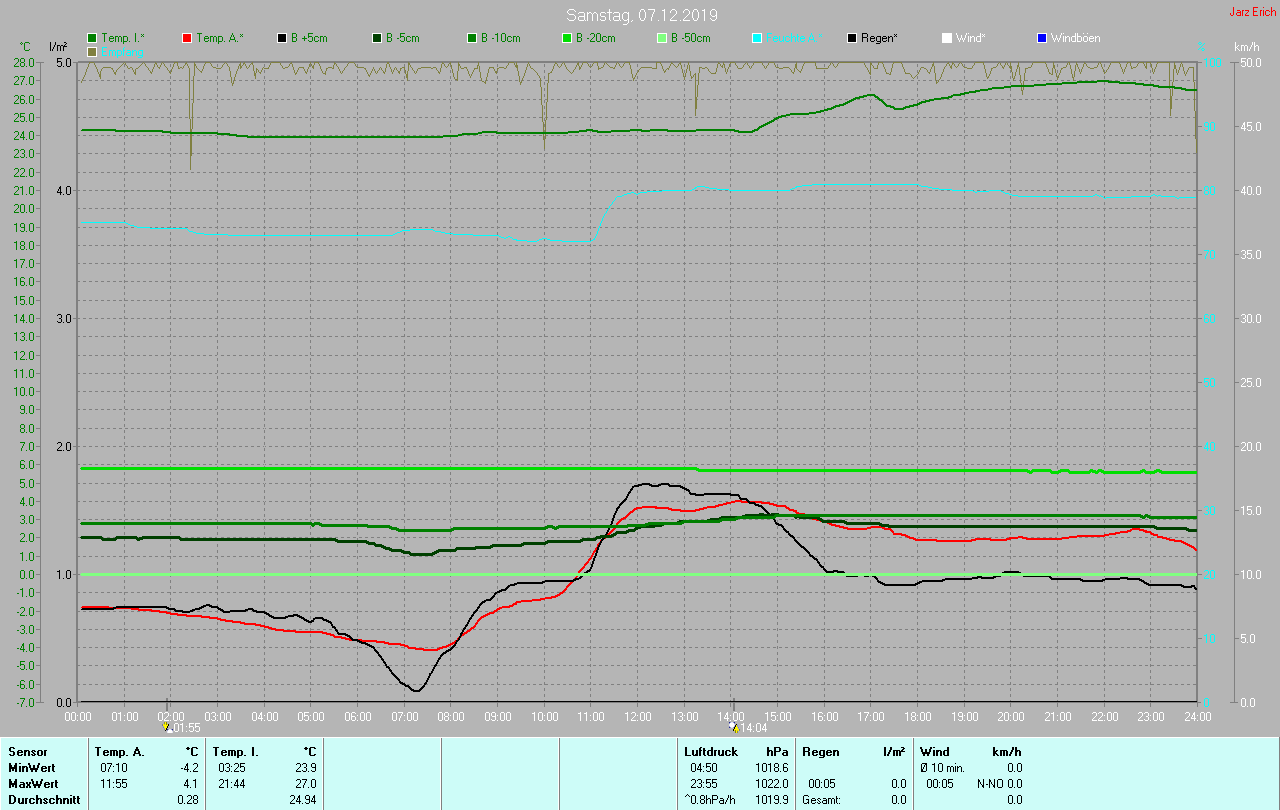Screen dimensions: 1280x810
Task: Select the white Wind* legend swatch
Action: coord(947,38)
